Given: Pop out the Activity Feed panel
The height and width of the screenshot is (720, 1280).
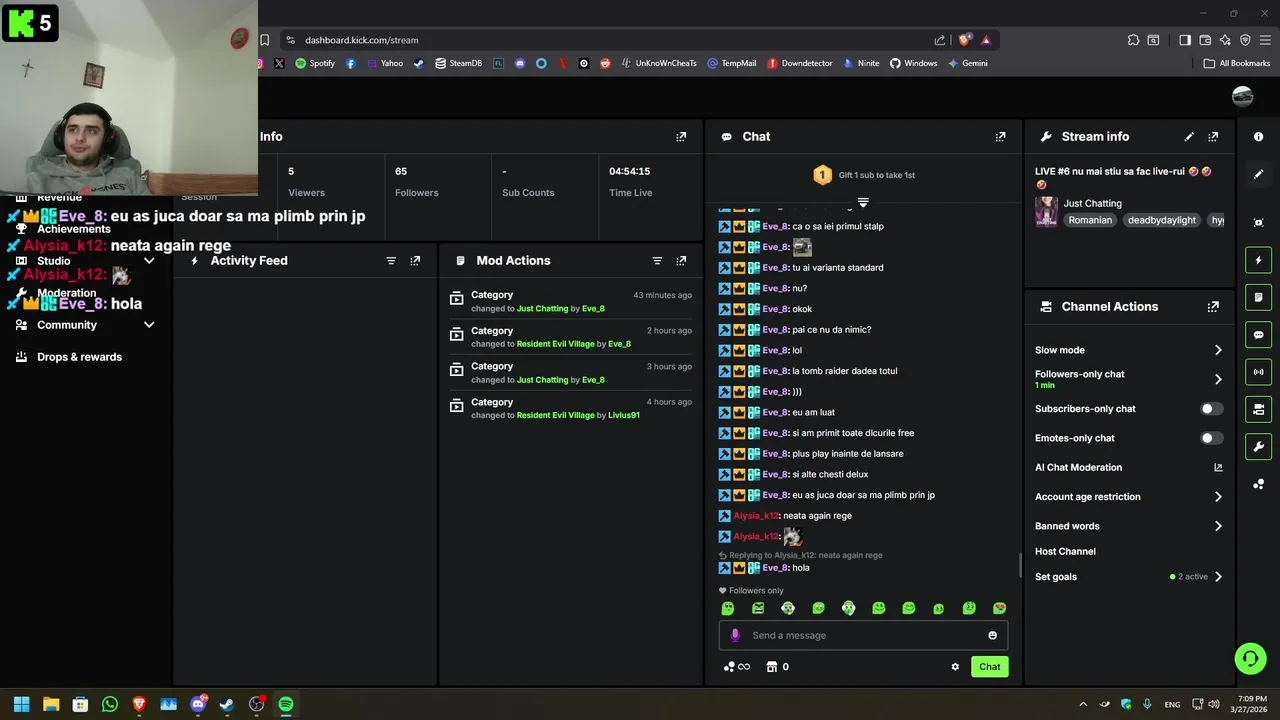Looking at the screenshot, I should tap(415, 261).
